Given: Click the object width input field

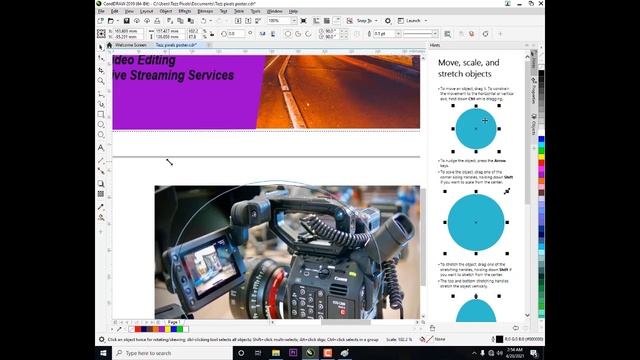Looking at the screenshot, I should click(x=169, y=31).
